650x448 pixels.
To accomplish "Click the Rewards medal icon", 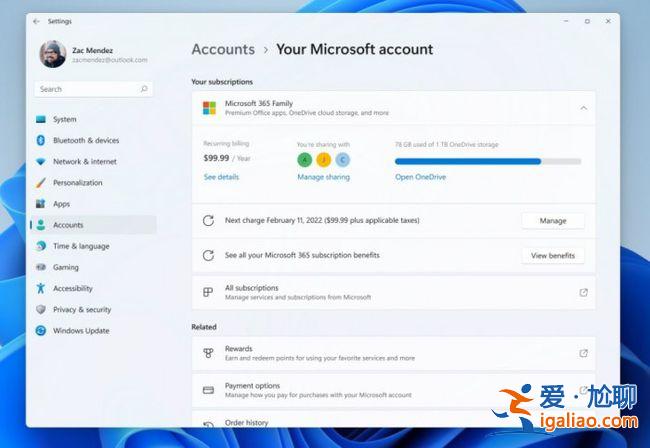I will point(208,353).
